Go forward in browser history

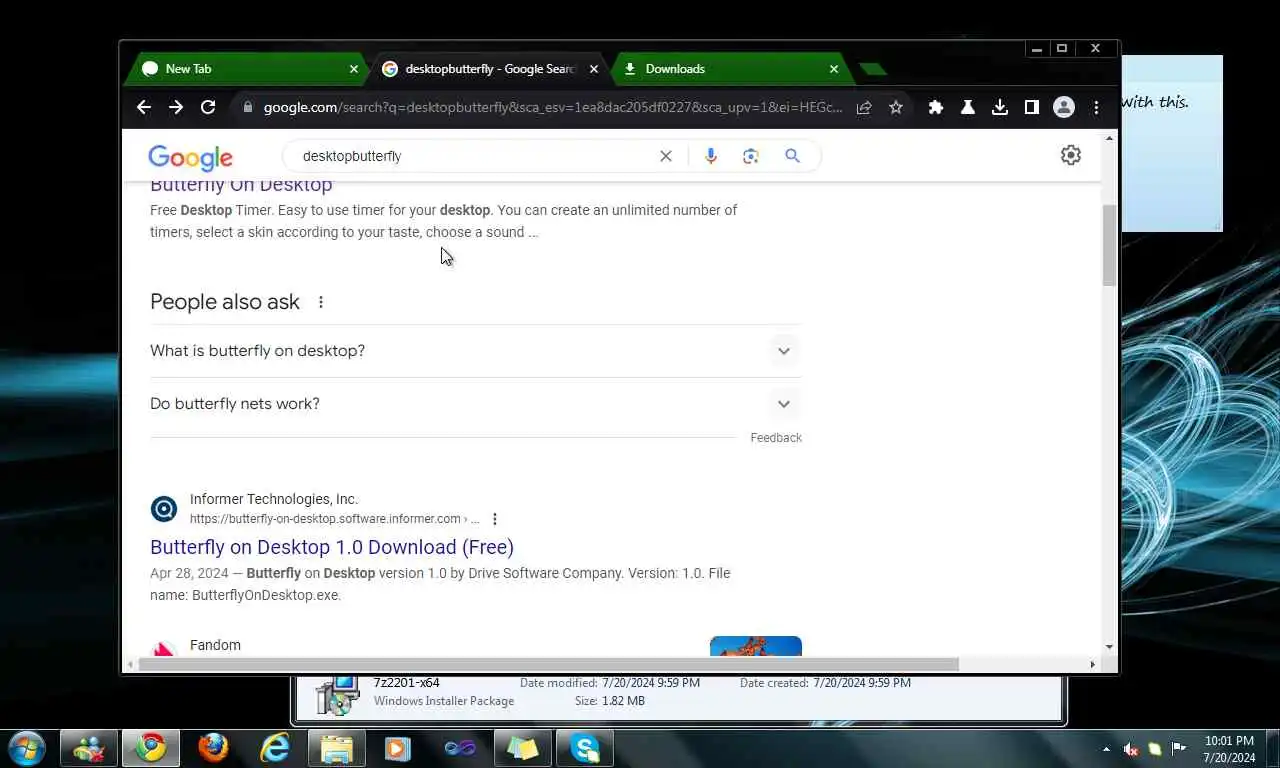click(176, 107)
